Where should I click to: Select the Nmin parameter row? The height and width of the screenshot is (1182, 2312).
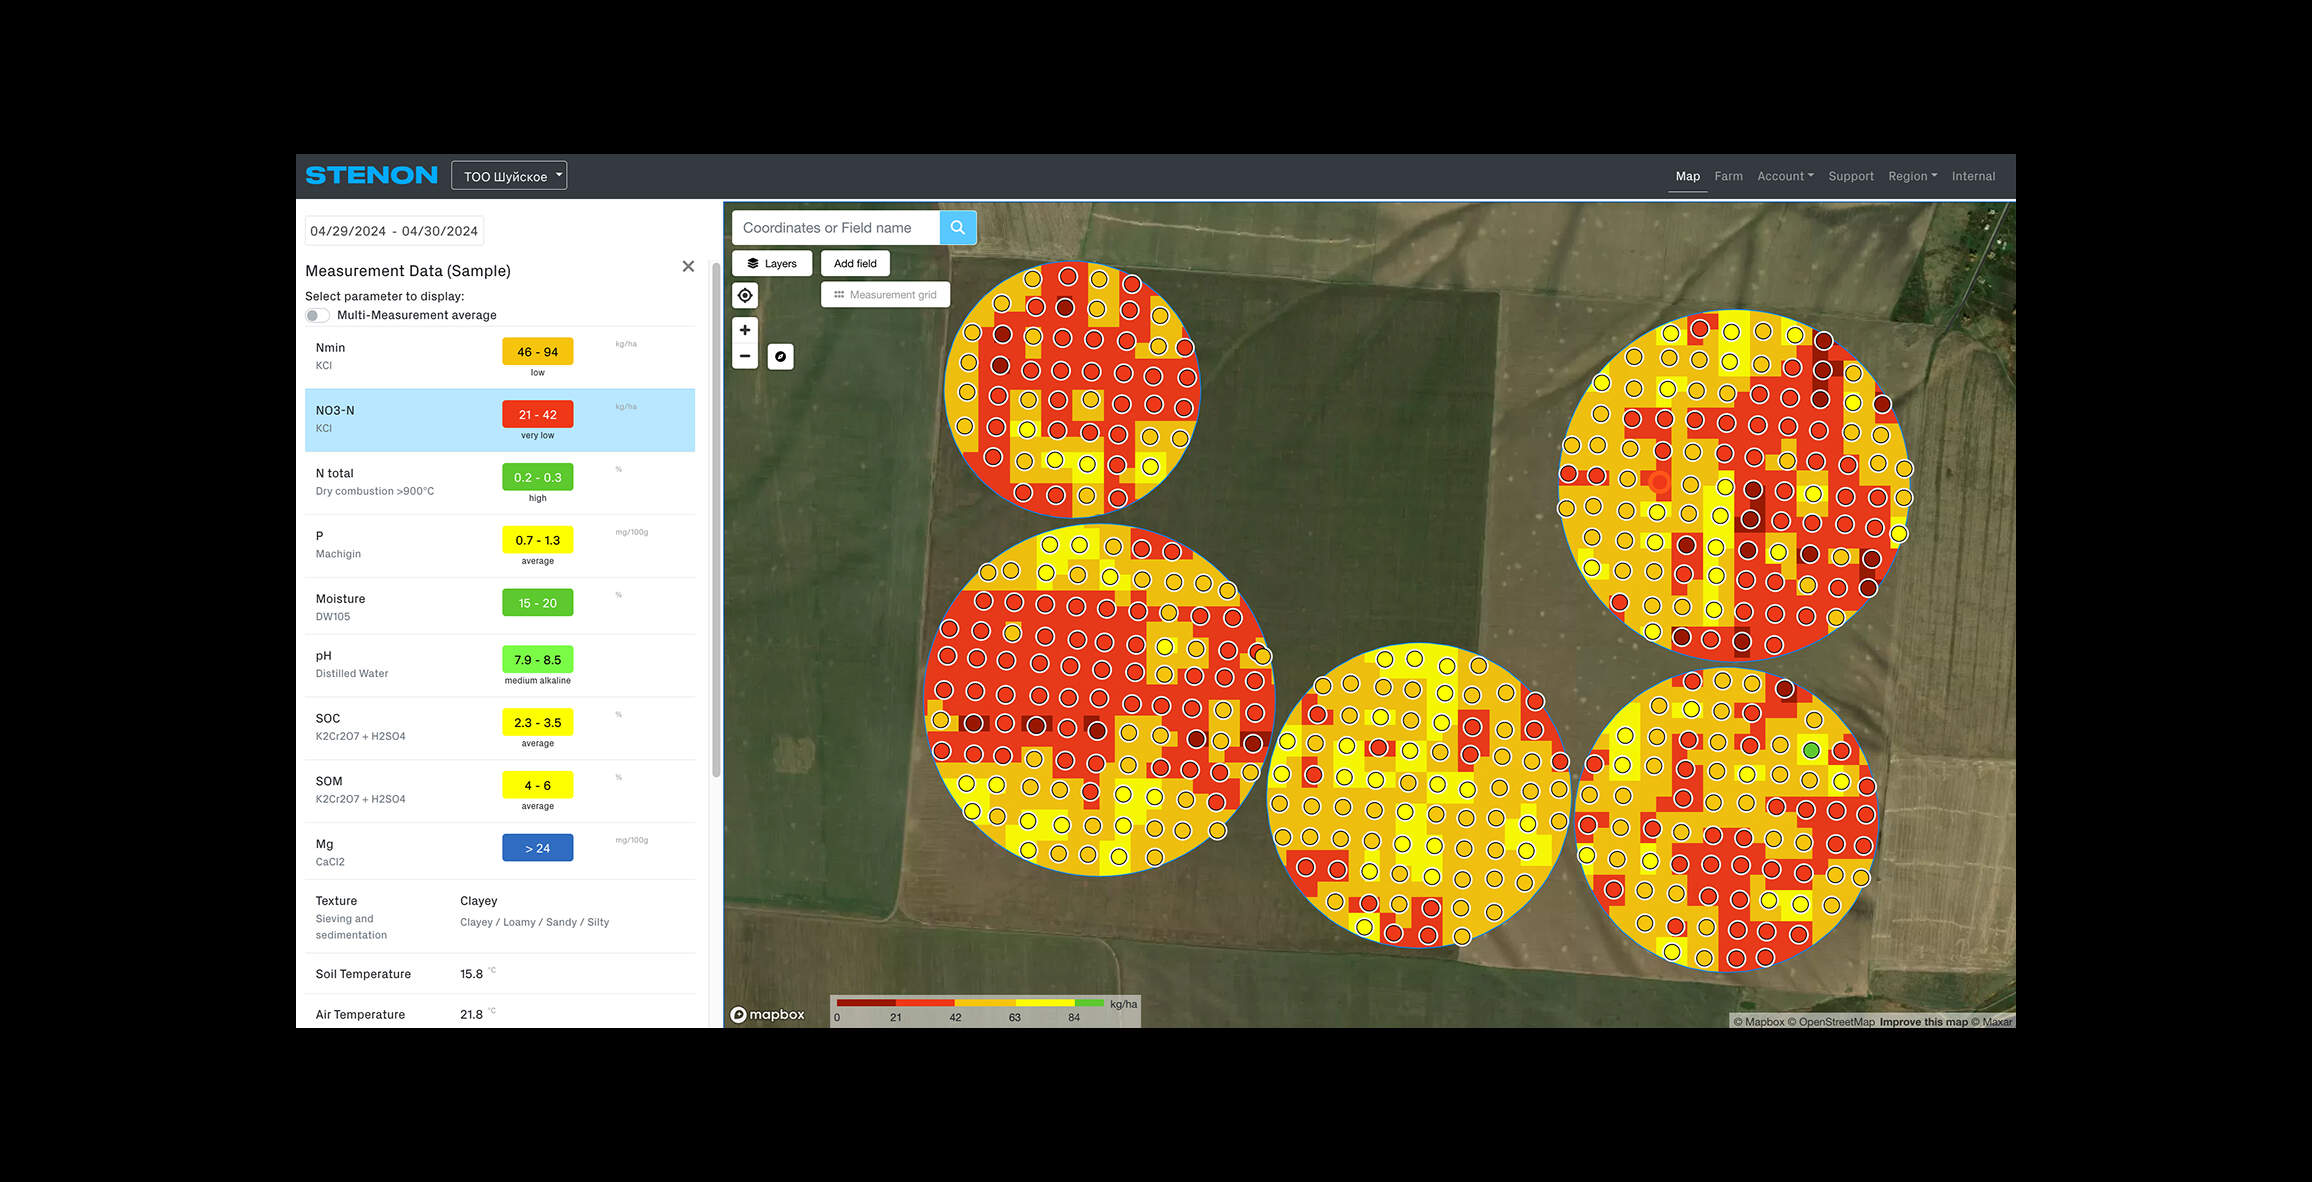point(500,355)
